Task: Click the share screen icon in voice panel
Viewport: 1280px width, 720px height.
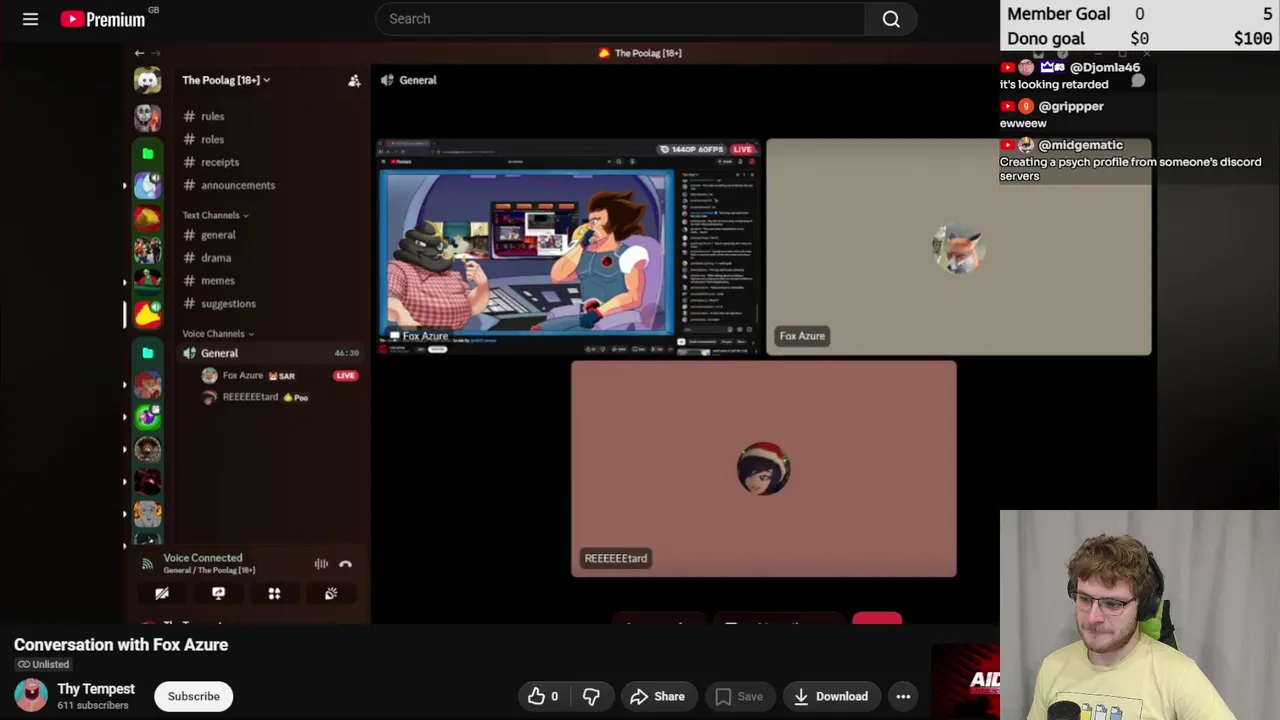Action: [x=218, y=594]
